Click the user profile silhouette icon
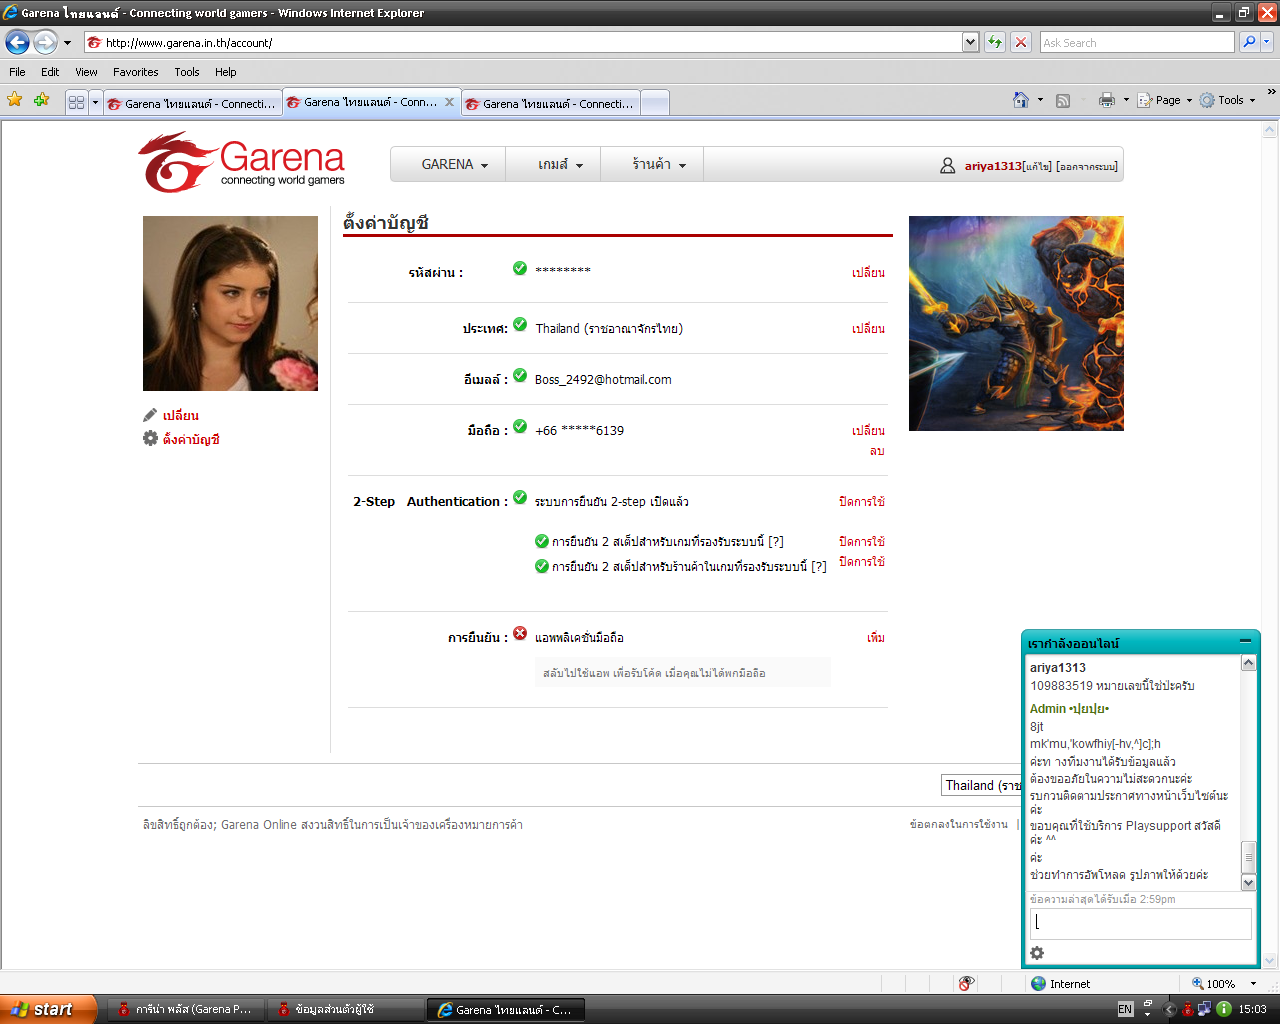This screenshot has height=1024, width=1280. [947, 166]
